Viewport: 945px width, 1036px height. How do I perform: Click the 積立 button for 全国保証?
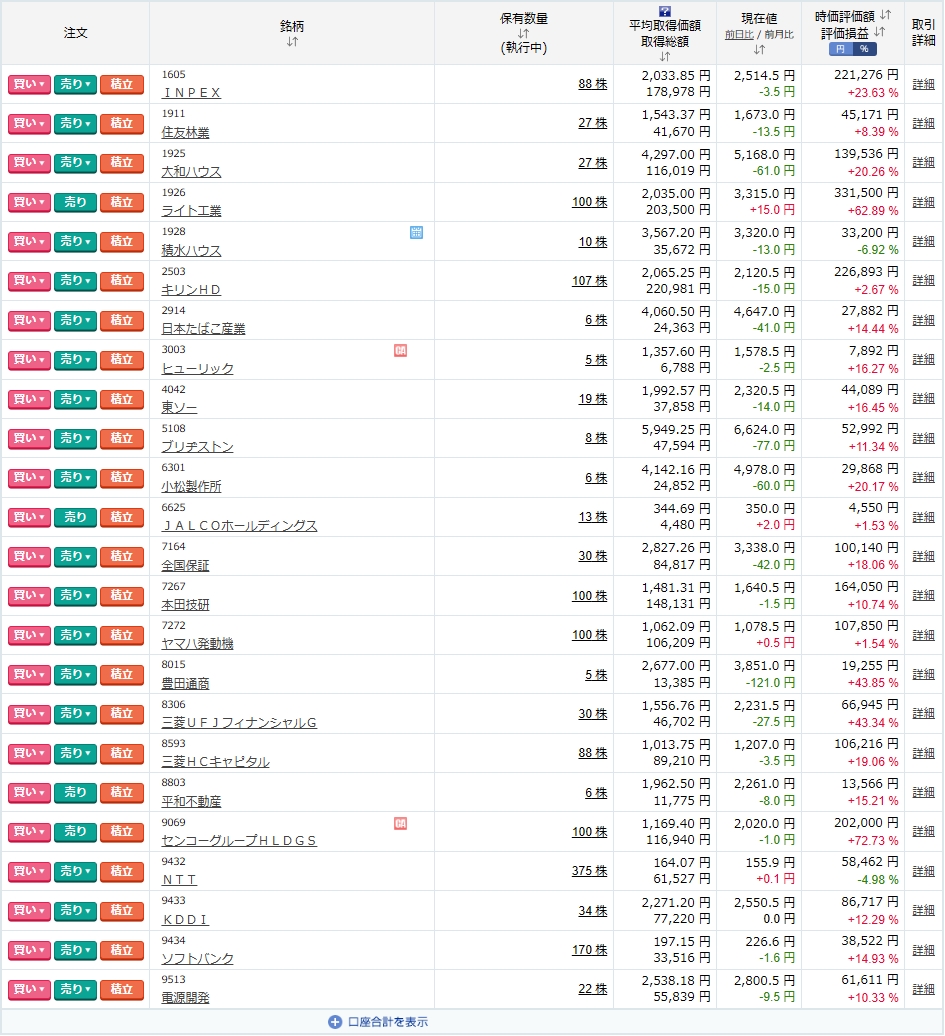[x=122, y=556]
